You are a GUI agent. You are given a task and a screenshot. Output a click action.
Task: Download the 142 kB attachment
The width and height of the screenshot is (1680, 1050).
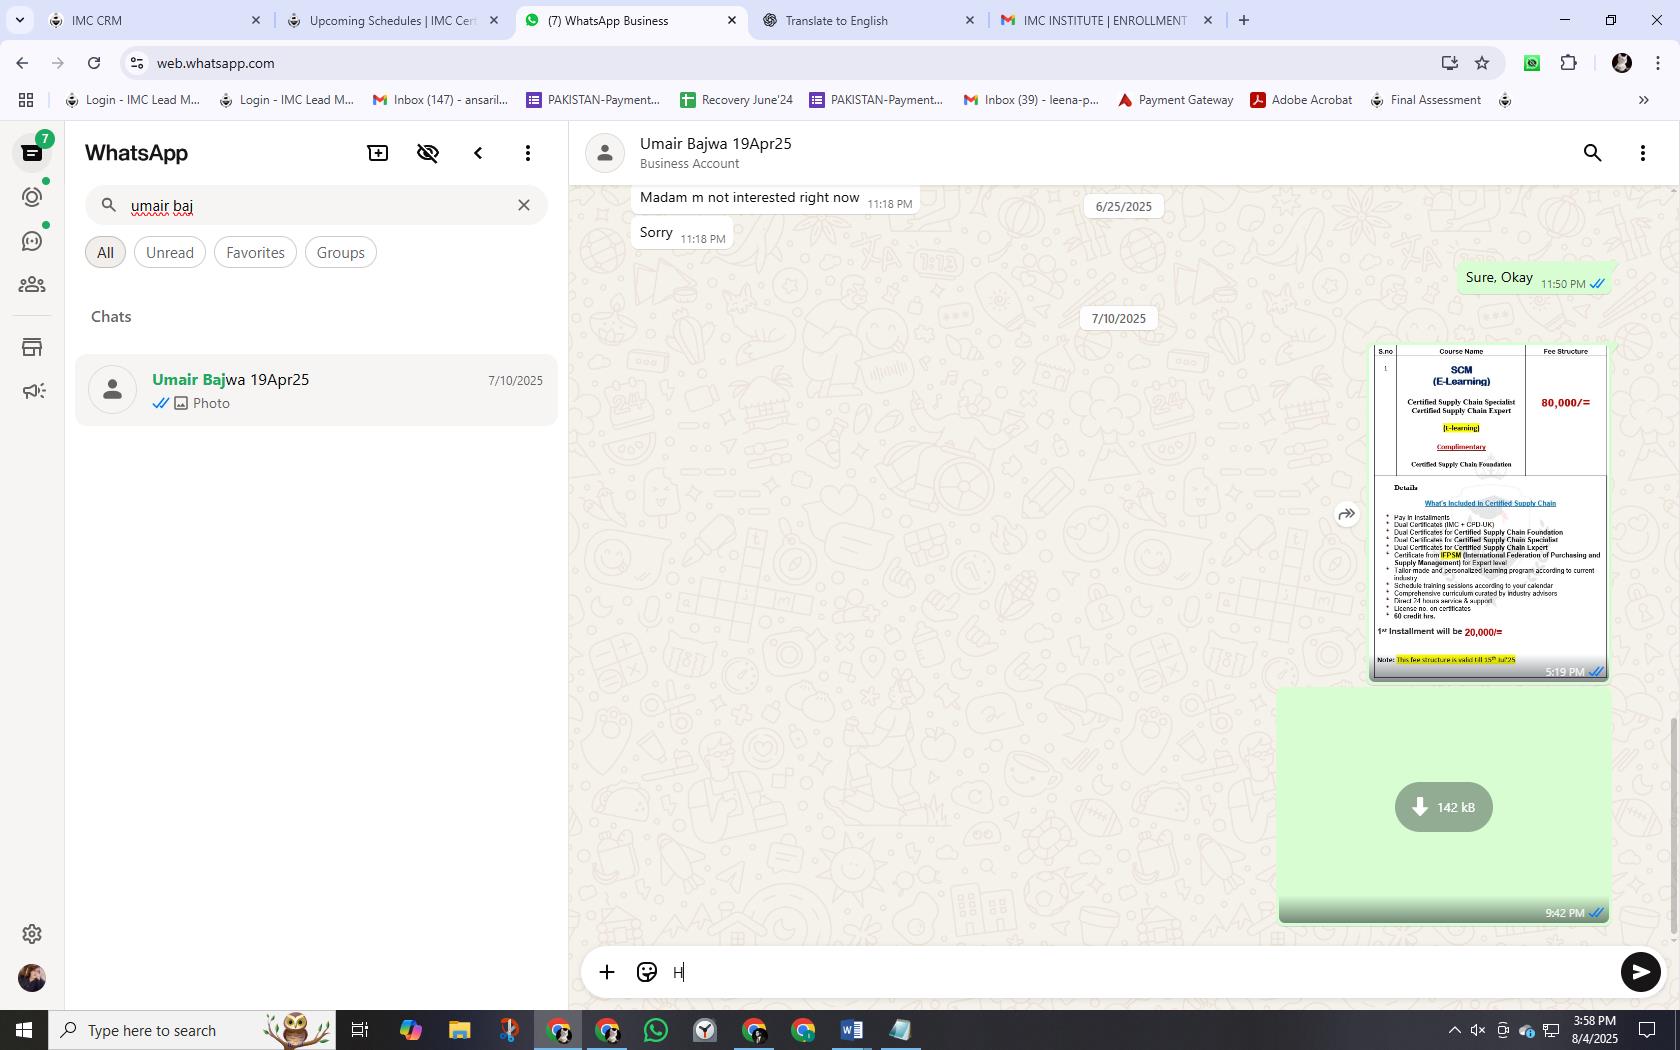[x=1444, y=807]
